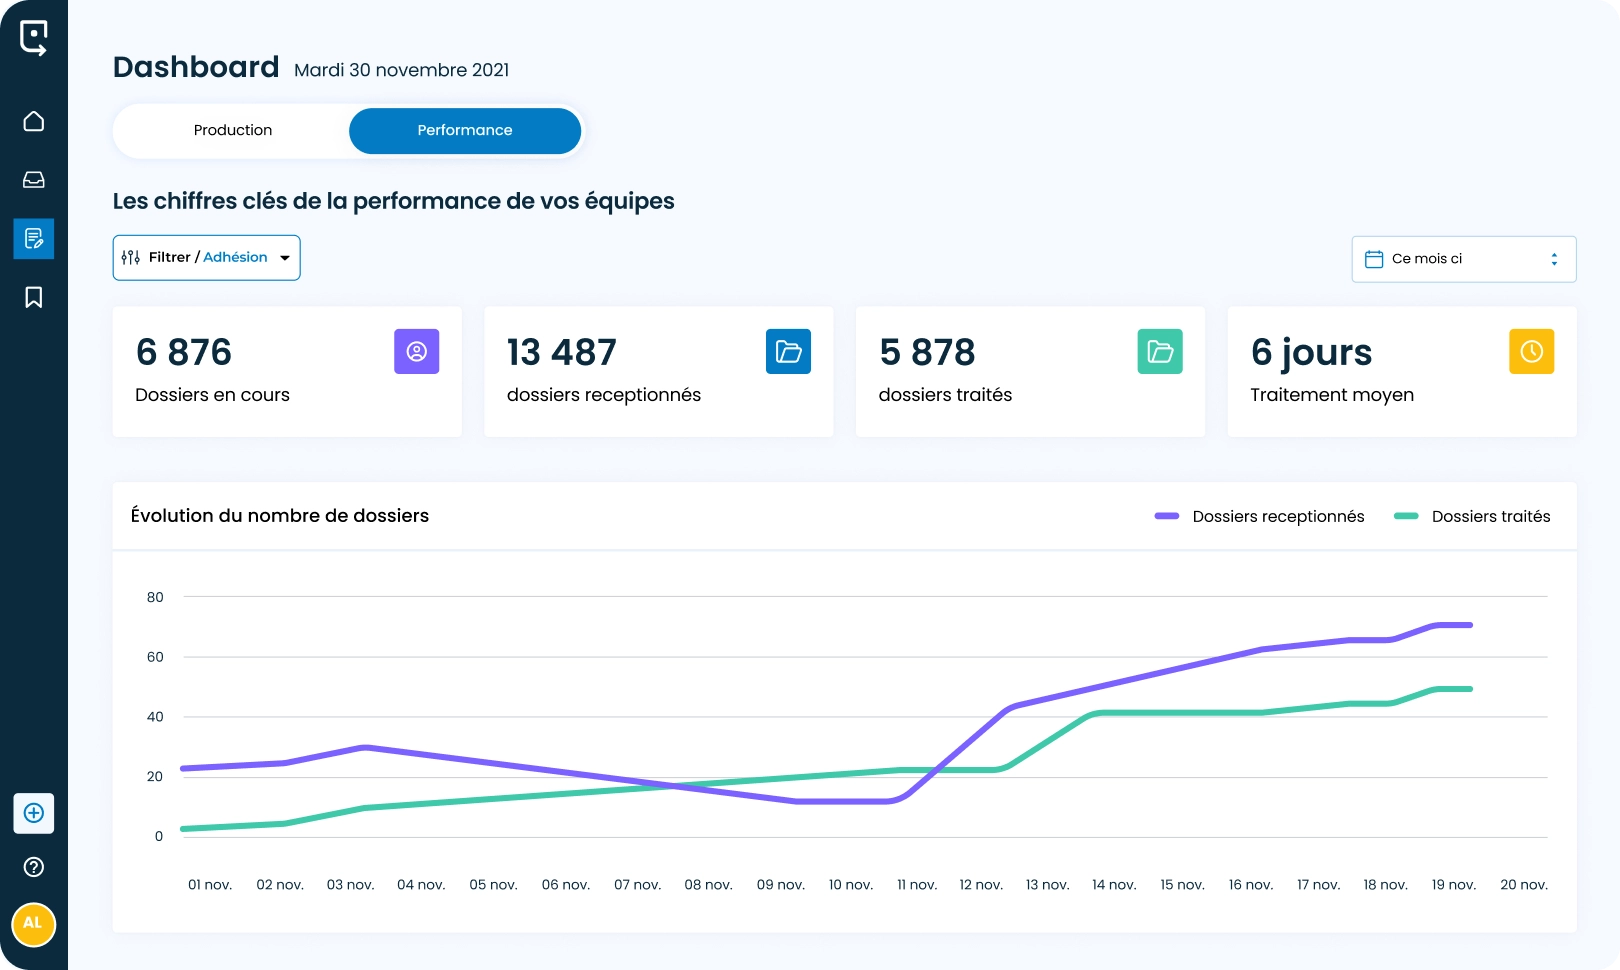Click the blue folder icon on dossiers receptionnés card

(788, 351)
